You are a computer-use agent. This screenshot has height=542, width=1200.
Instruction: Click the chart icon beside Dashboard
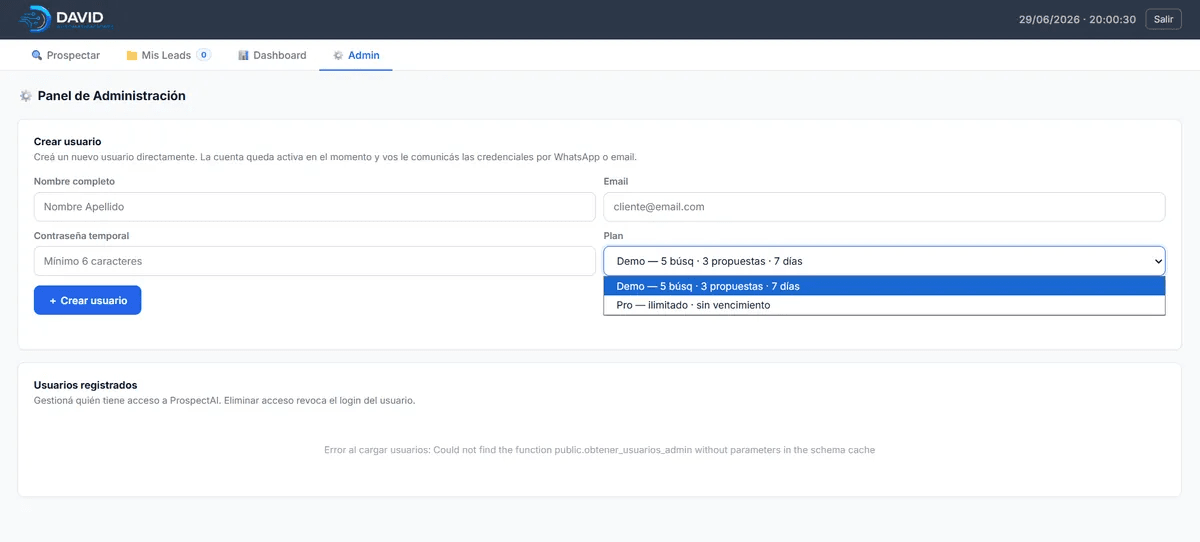(243, 56)
